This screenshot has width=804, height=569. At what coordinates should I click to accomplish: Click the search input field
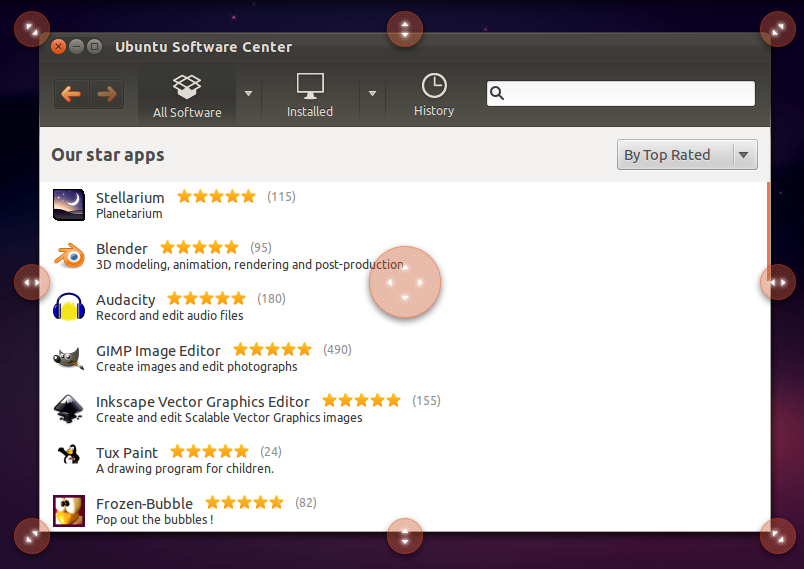click(x=620, y=93)
